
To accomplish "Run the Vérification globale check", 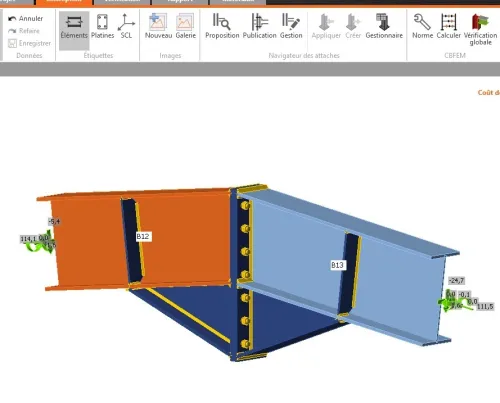I will 480,29.
